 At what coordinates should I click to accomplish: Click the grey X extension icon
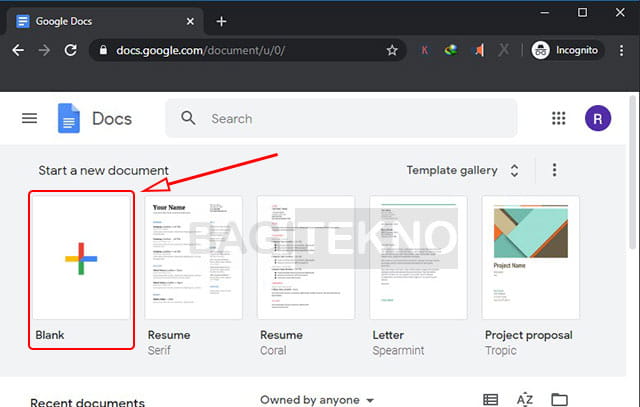point(504,50)
